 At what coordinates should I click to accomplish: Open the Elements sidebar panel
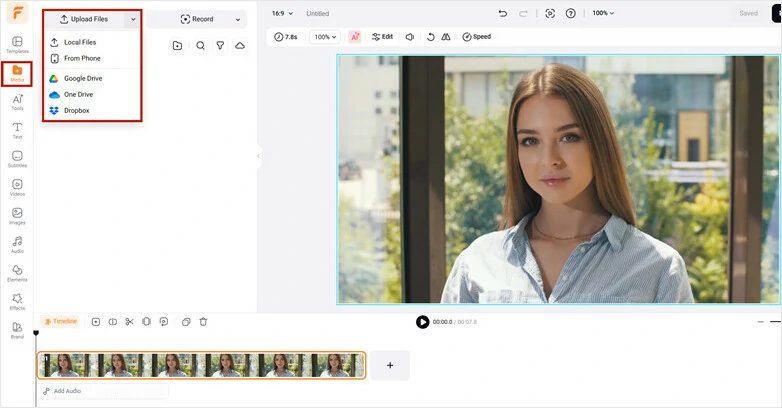[17, 273]
